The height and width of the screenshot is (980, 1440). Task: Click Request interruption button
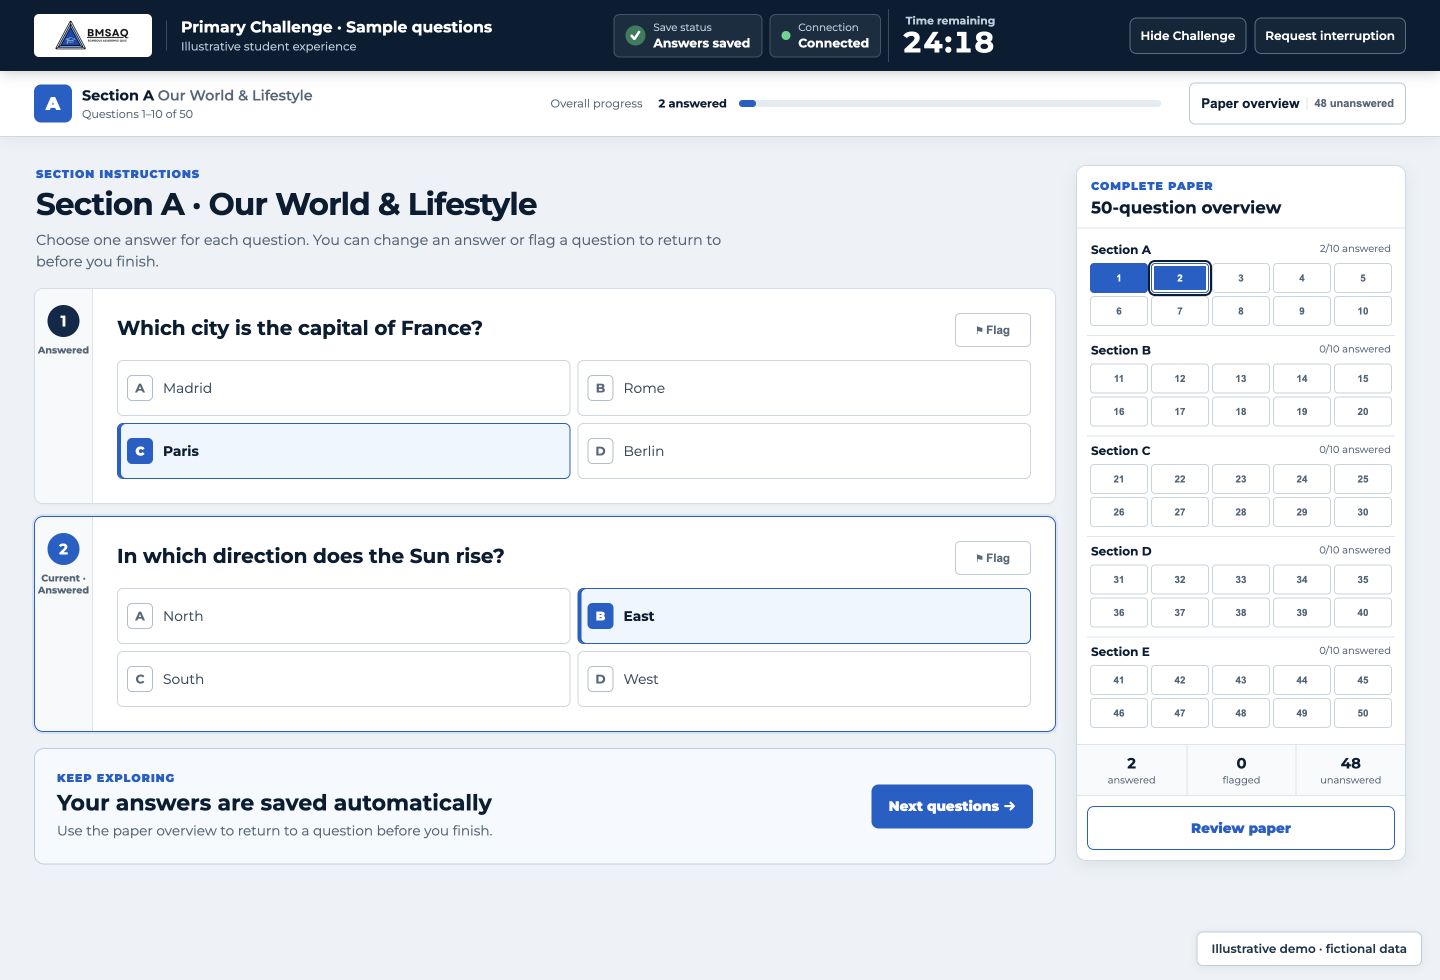point(1330,36)
